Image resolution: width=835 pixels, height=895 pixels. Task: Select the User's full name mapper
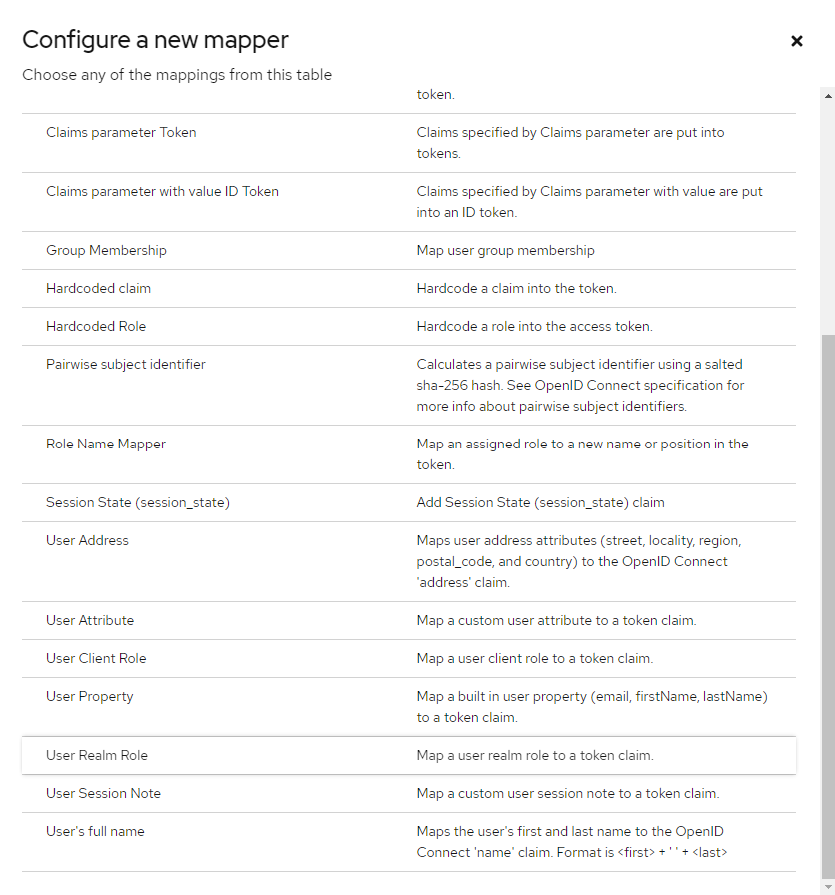(x=95, y=832)
